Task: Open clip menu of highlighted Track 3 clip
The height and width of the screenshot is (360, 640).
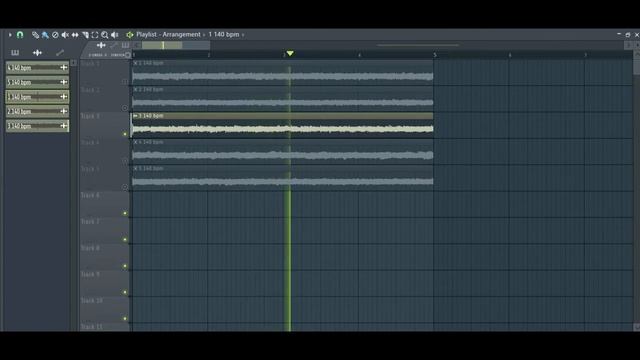Action: [x=136, y=116]
